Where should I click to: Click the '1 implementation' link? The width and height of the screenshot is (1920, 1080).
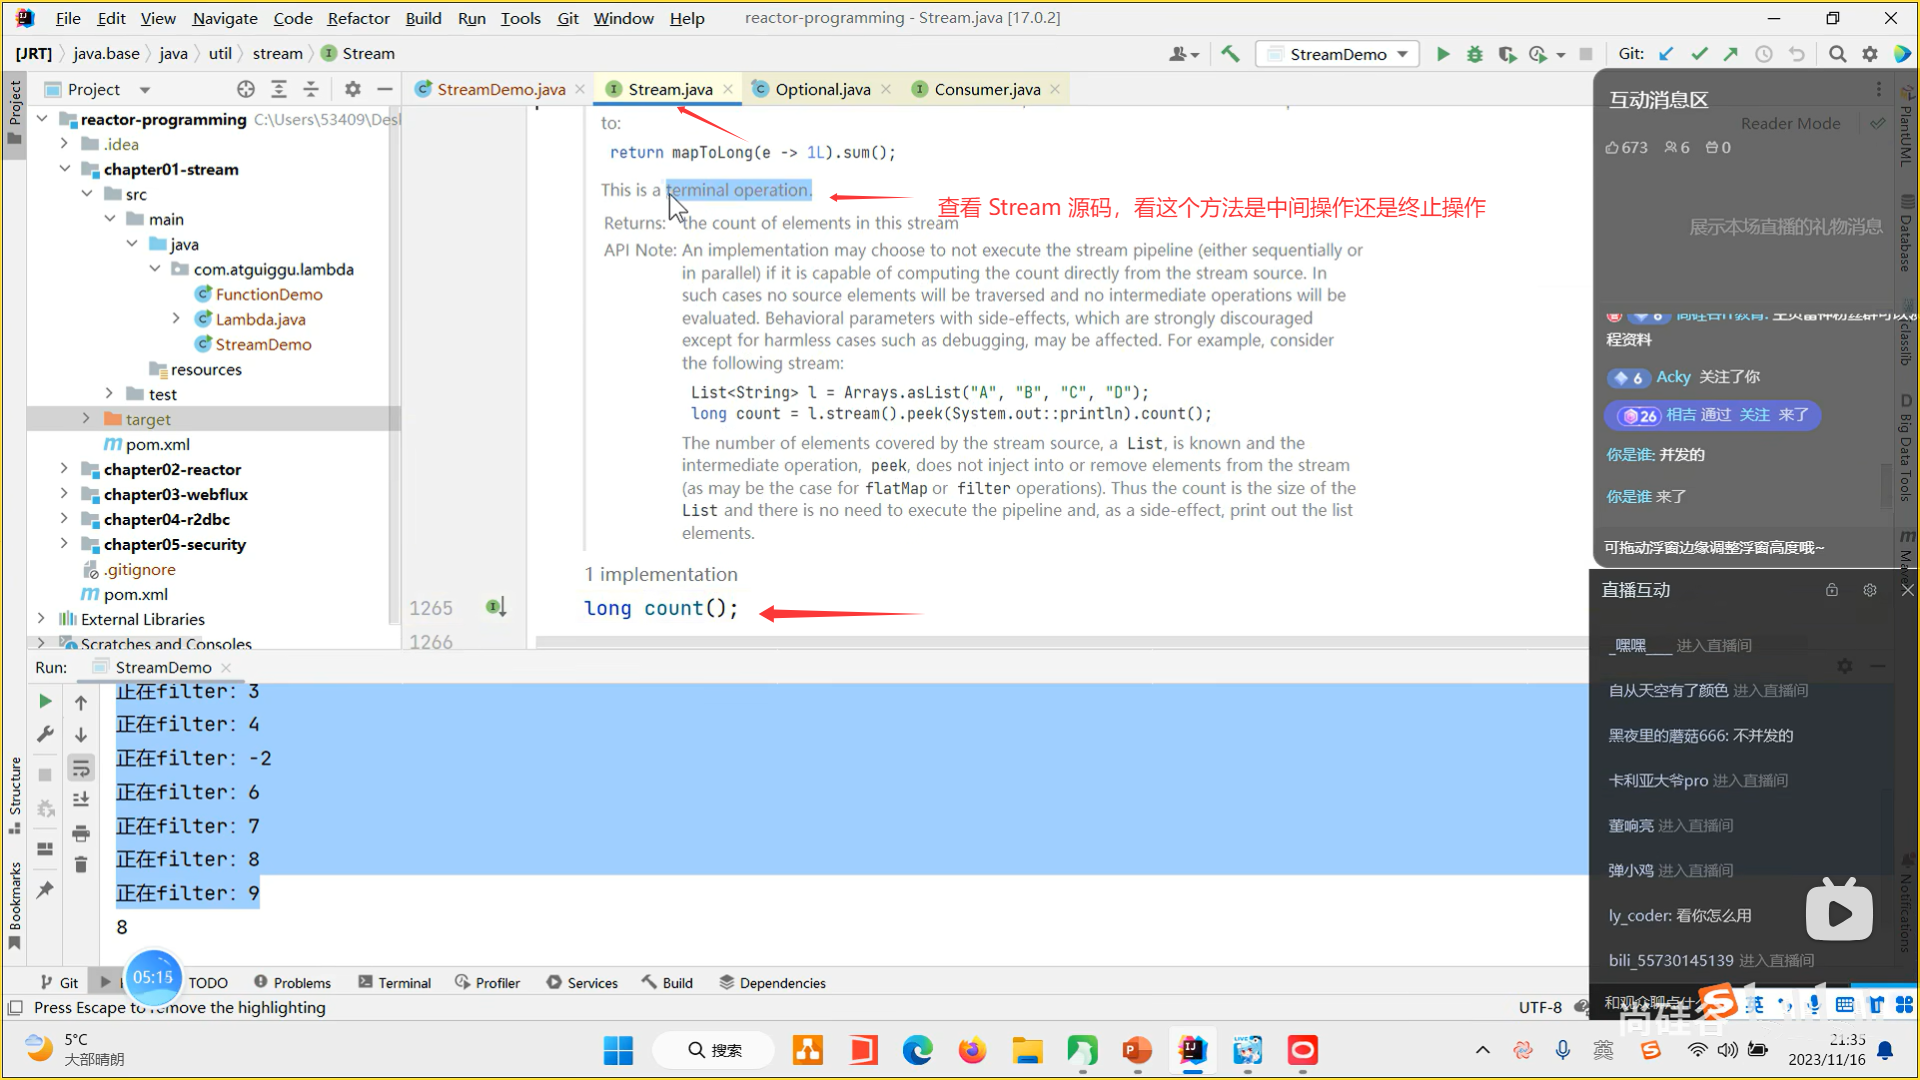coord(661,574)
